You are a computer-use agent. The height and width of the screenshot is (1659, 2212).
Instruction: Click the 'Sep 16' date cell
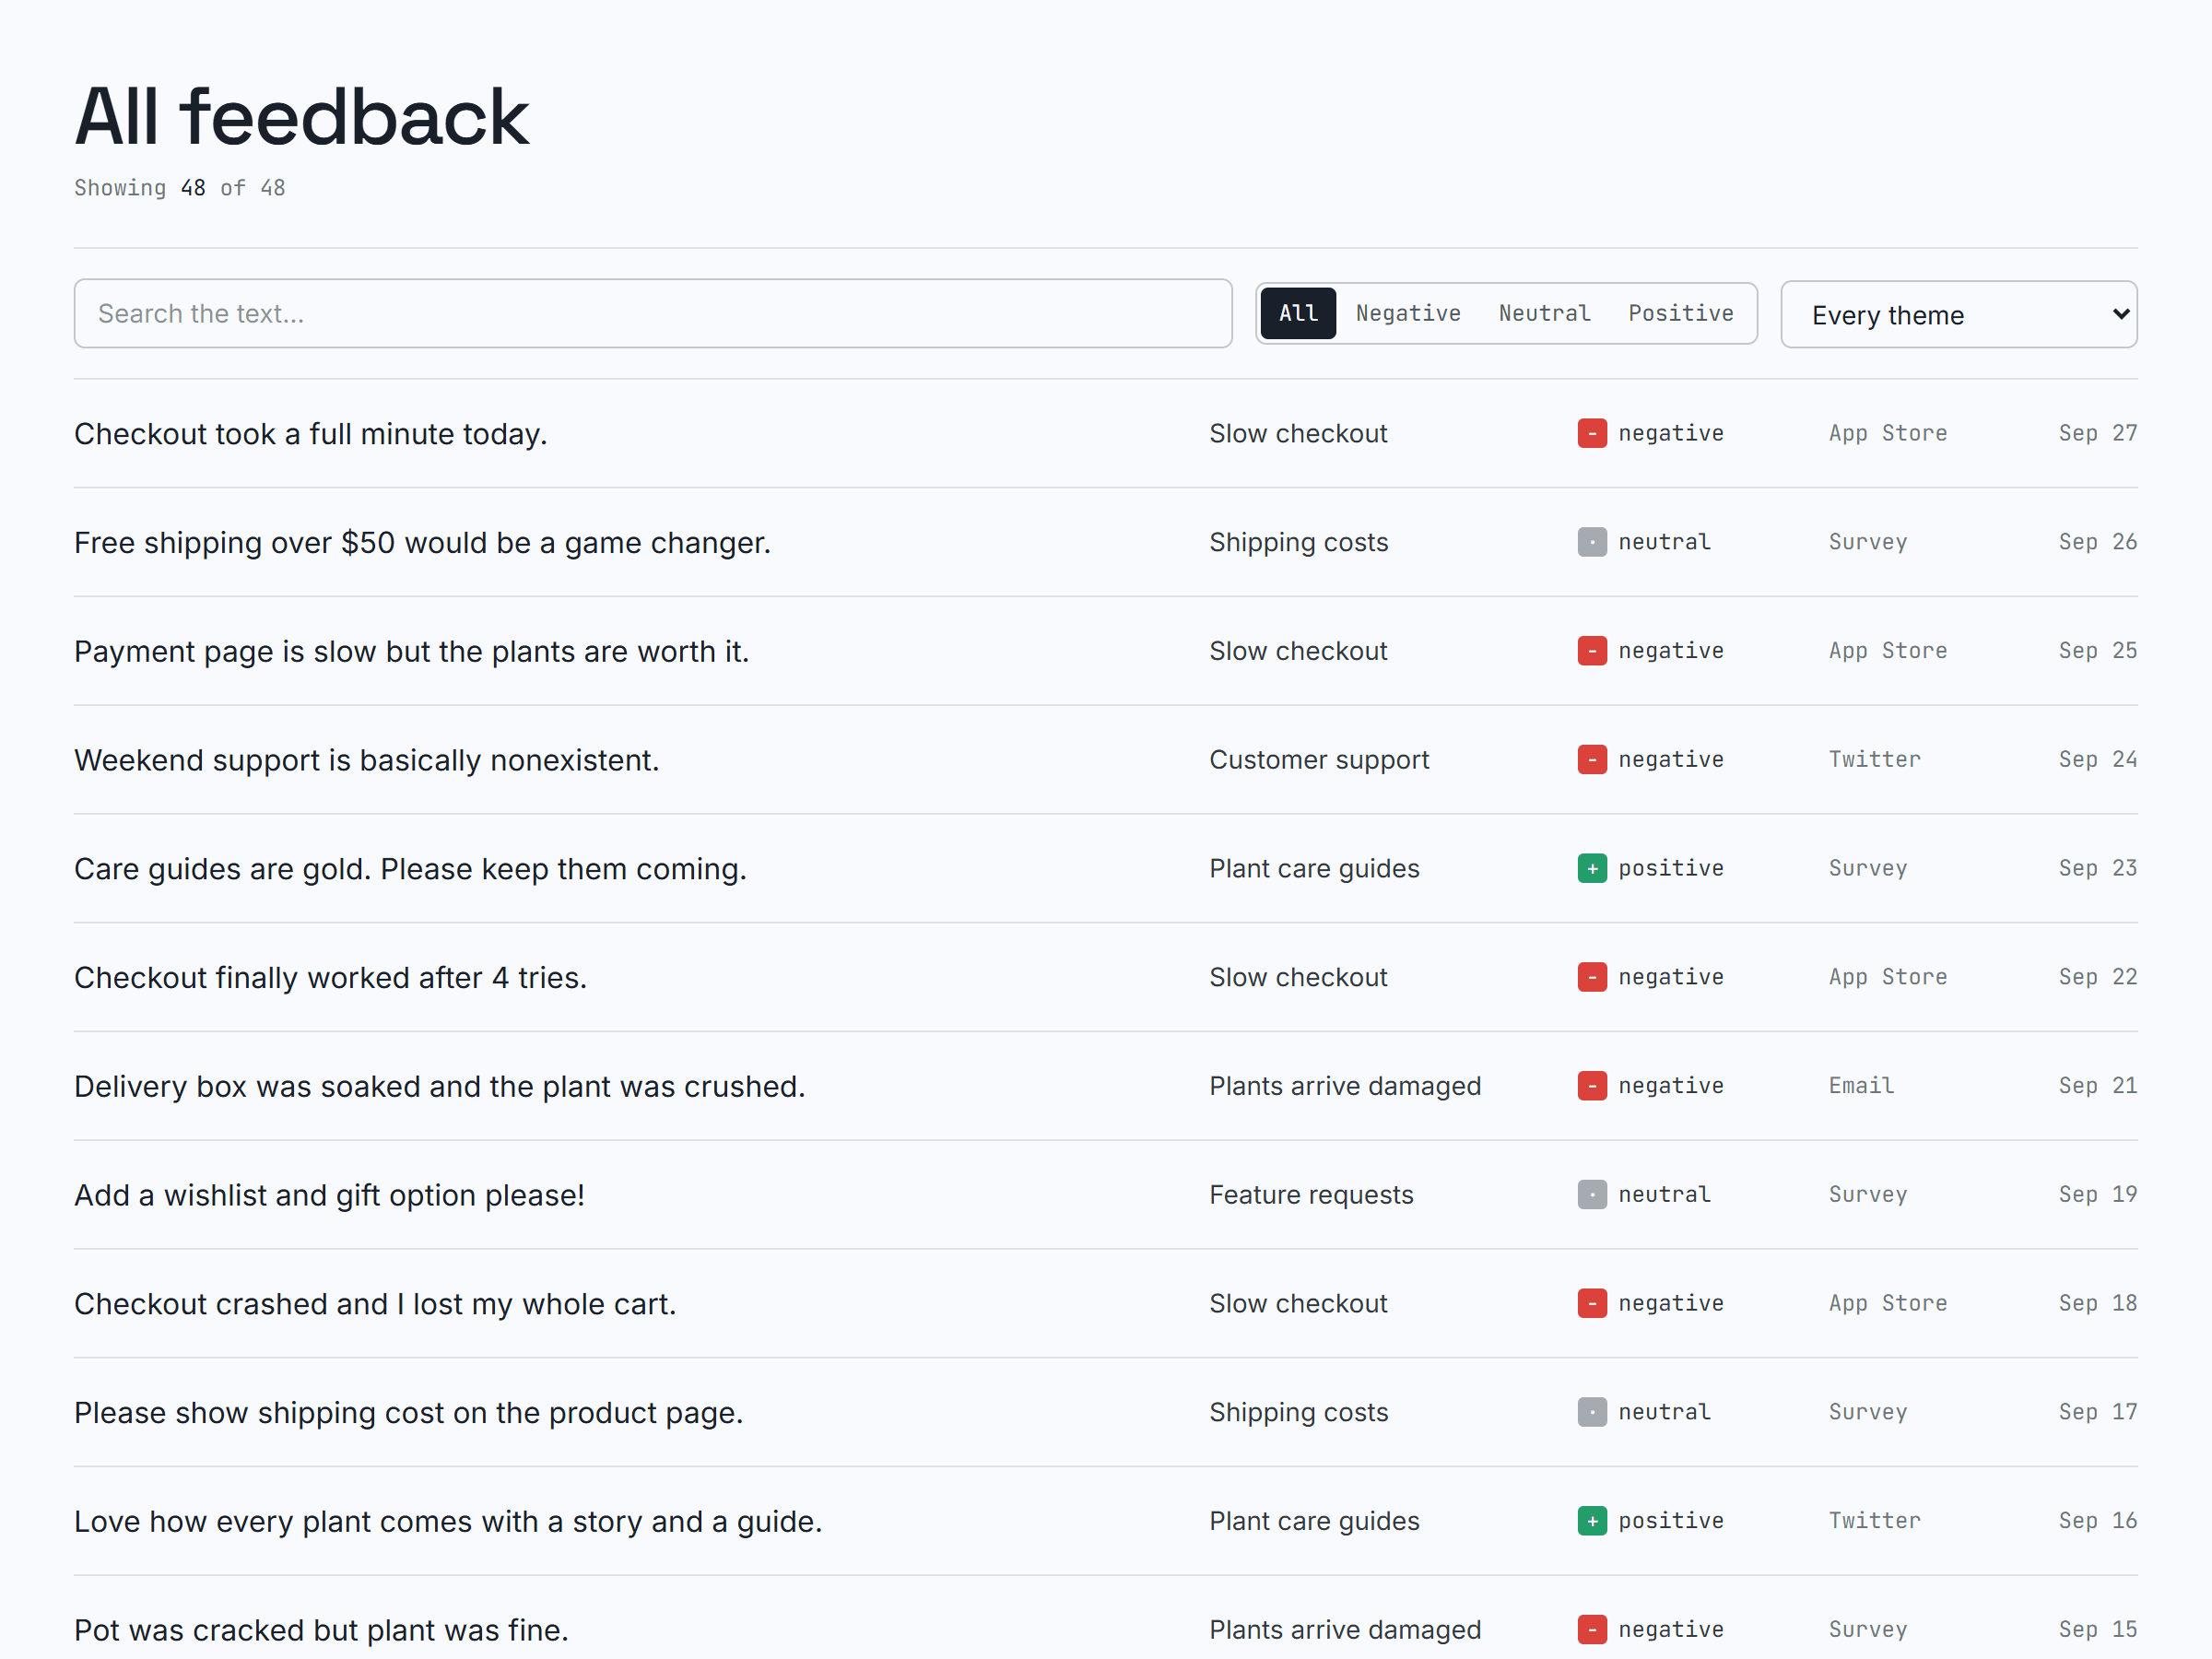pyautogui.click(x=2097, y=1522)
